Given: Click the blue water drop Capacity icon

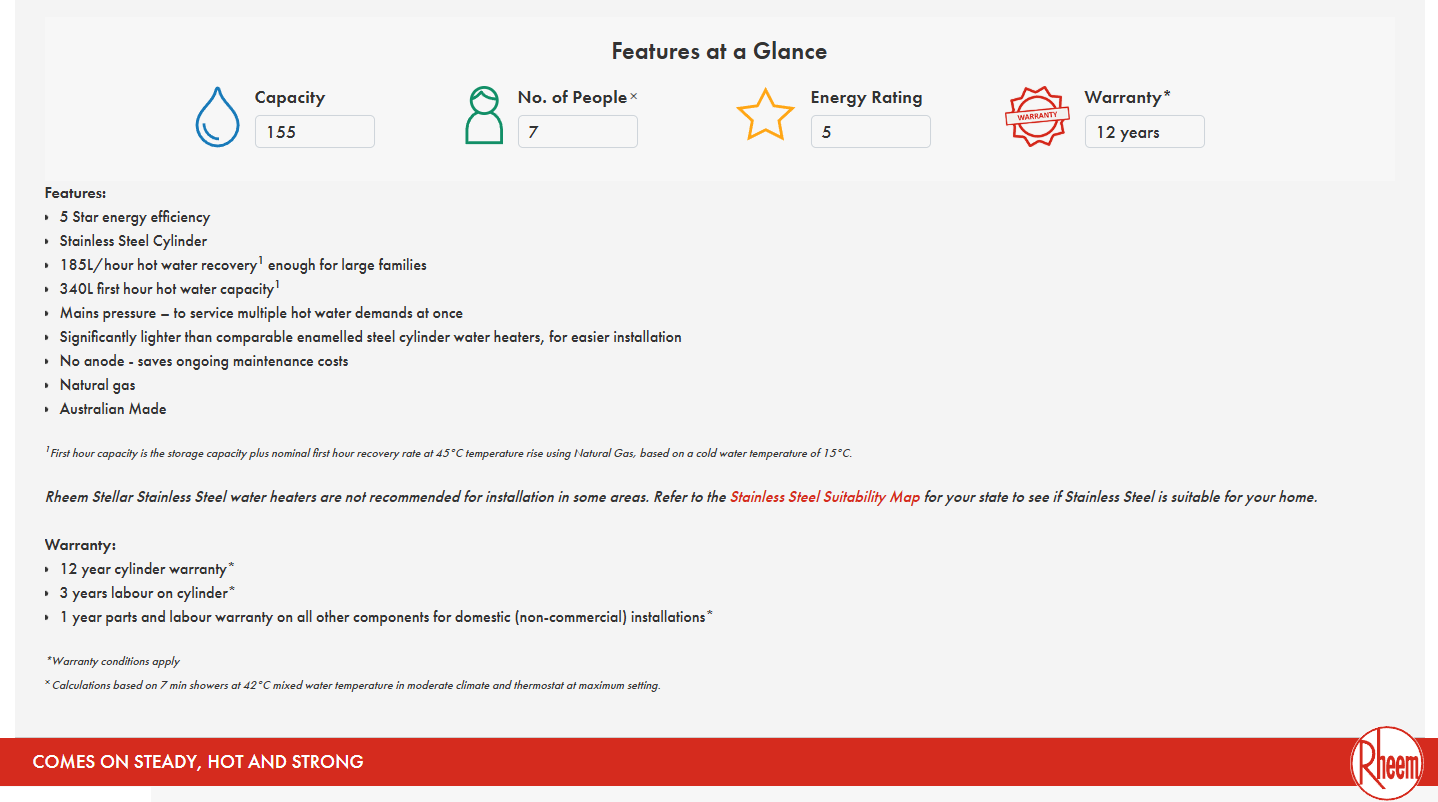Looking at the screenshot, I should 217,117.
